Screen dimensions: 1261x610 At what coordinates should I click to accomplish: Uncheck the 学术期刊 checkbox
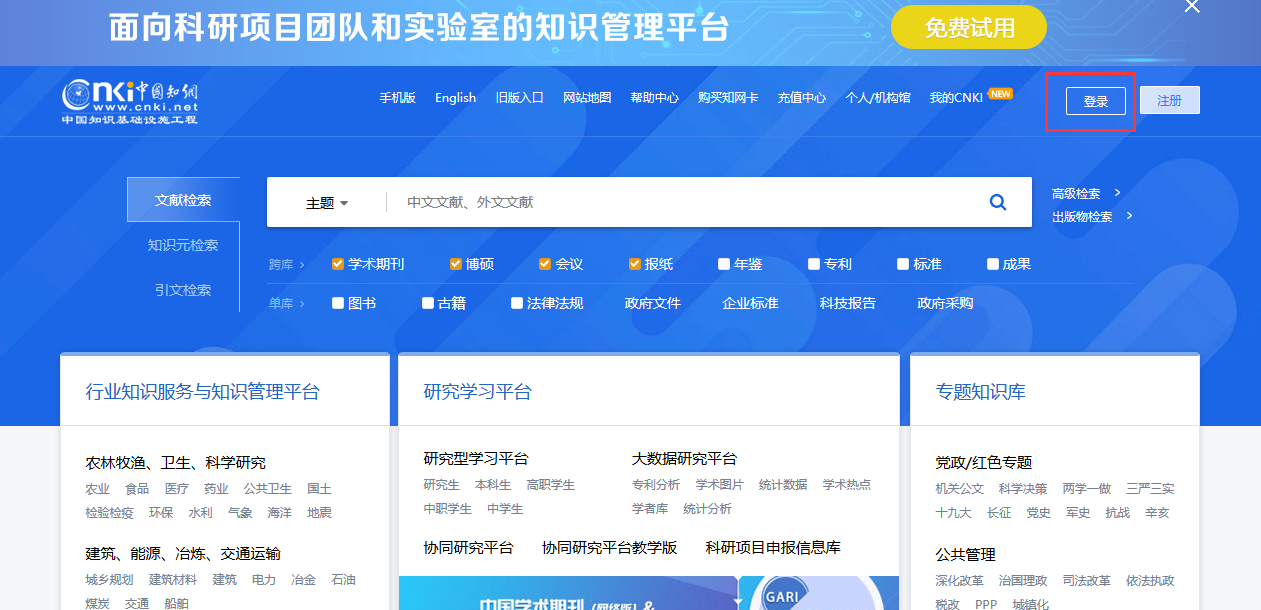[338, 264]
